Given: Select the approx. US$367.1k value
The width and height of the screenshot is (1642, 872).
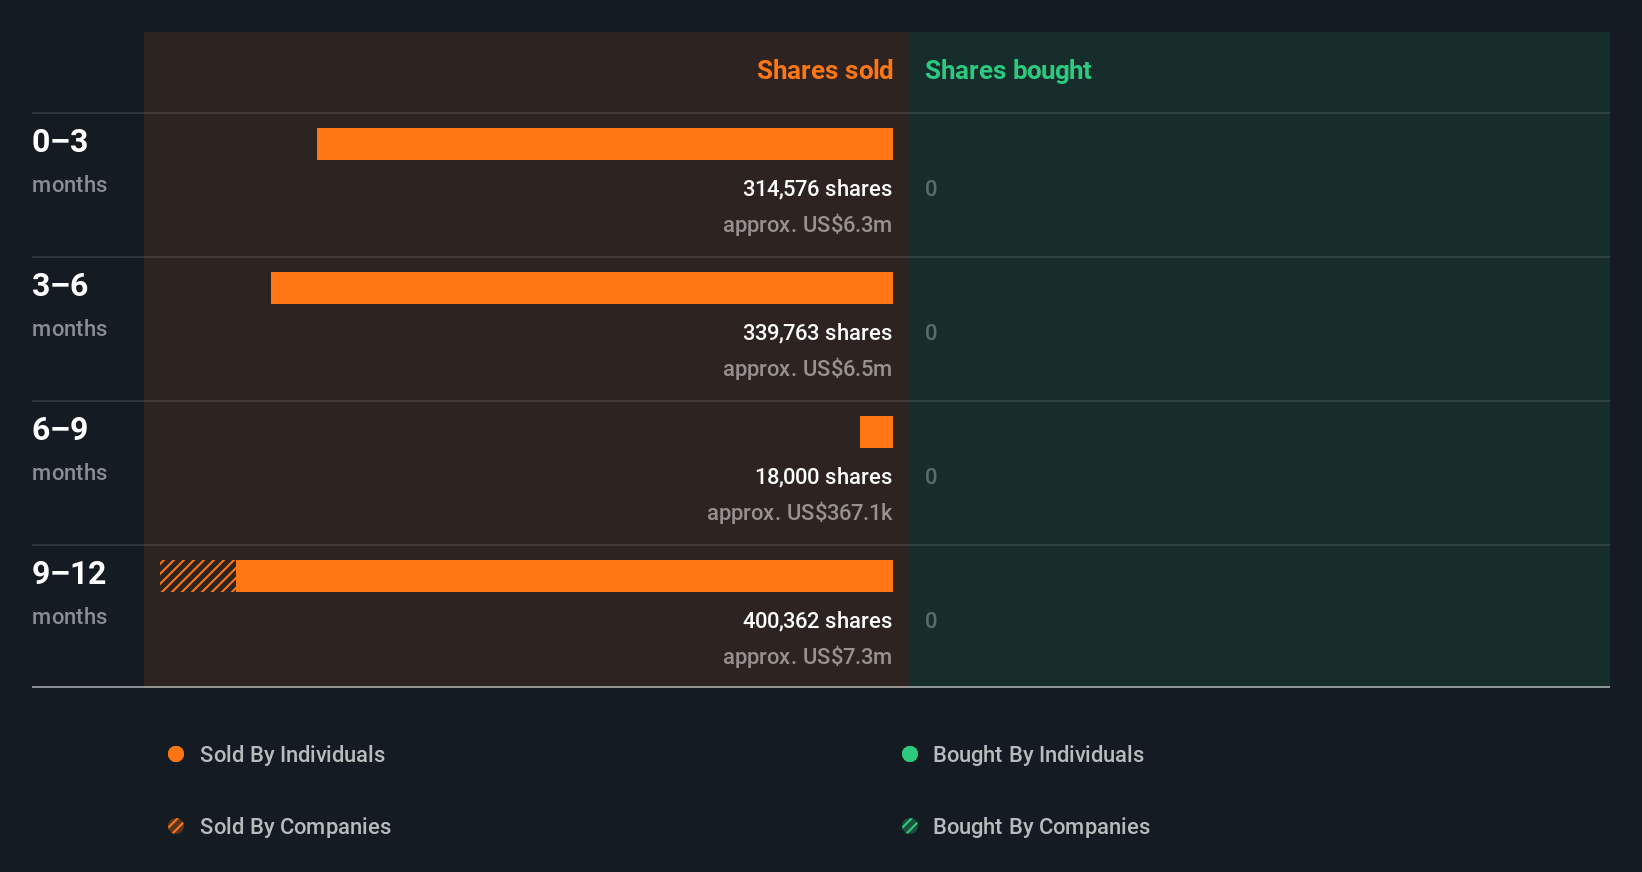Looking at the screenshot, I should click(799, 512).
